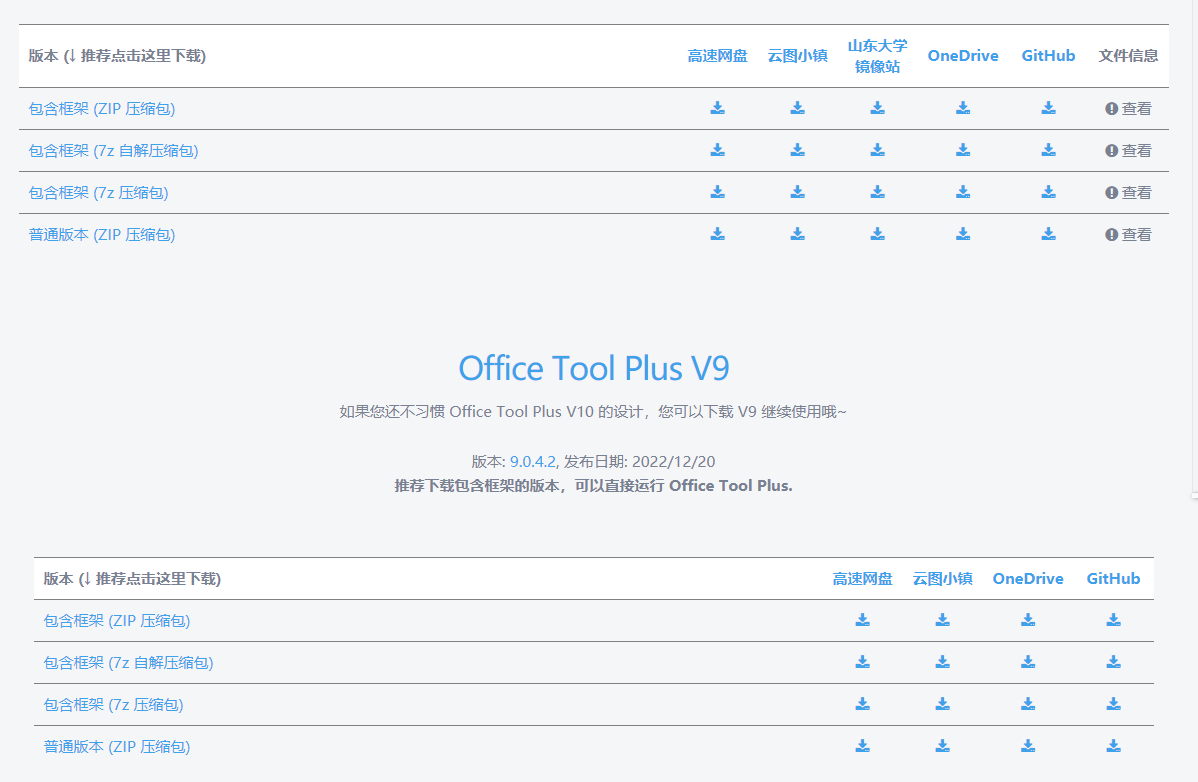This screenshot has width=1198, height=782.
Task: Open V9 普通版本 (ZIP 压缩包) link
Action: [117, 746]
